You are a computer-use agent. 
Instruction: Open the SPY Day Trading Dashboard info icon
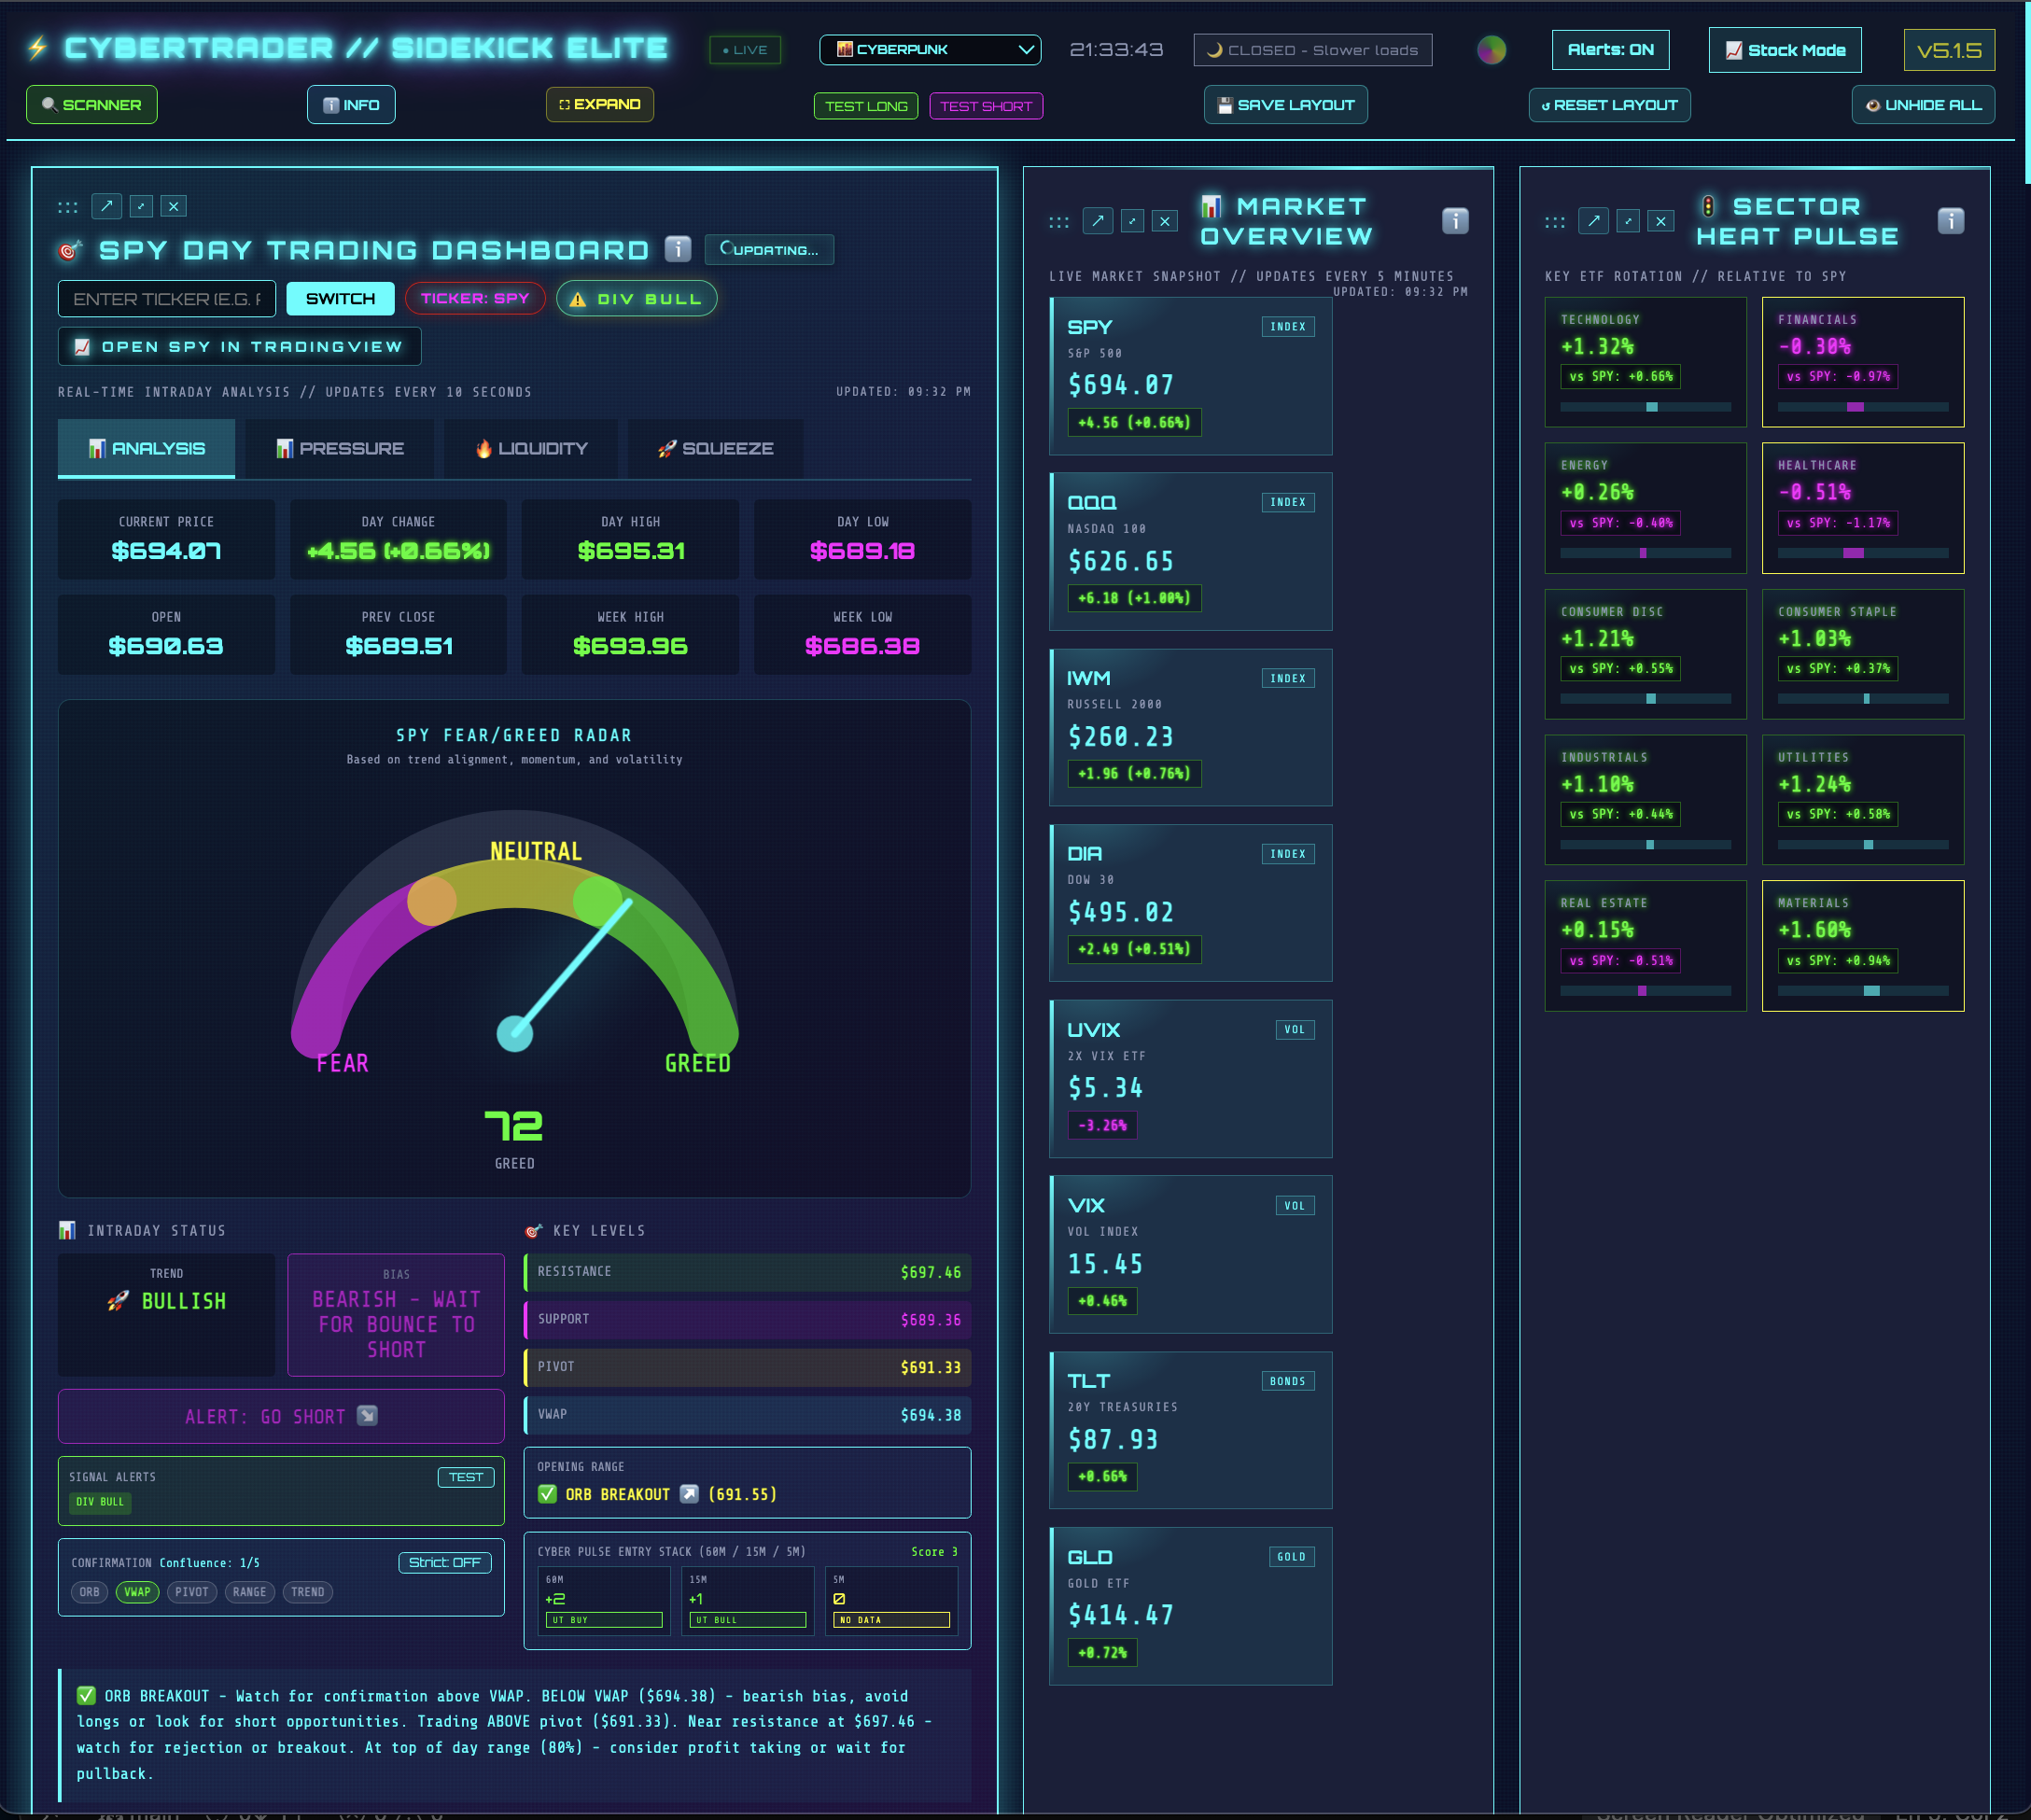tap(677, 250)
